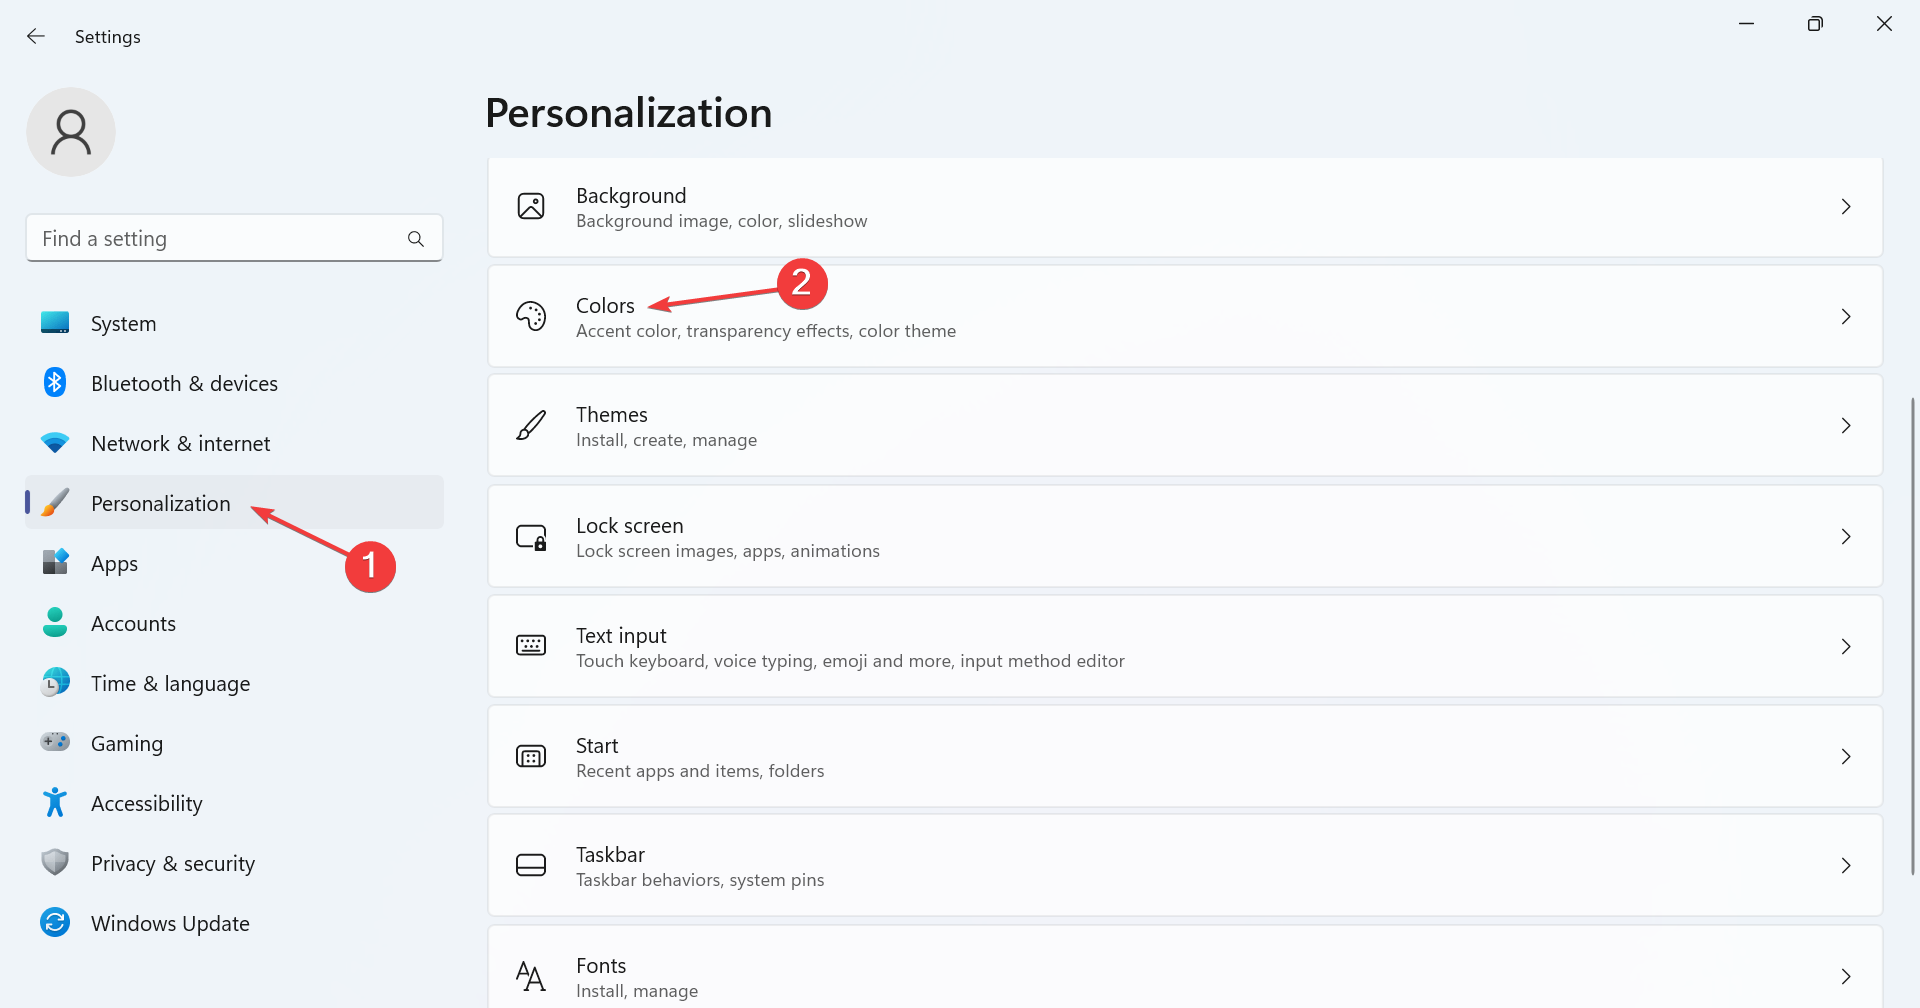The width and height of the screenshot is (1920, 1008).
Task: Click the Lock screen icon
Action: pyautogui.click(x=531, y=537)
